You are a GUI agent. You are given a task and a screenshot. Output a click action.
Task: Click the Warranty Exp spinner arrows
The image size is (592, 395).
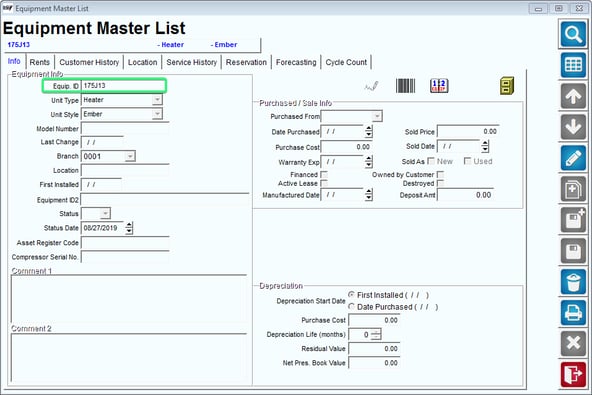coord(369,162)
